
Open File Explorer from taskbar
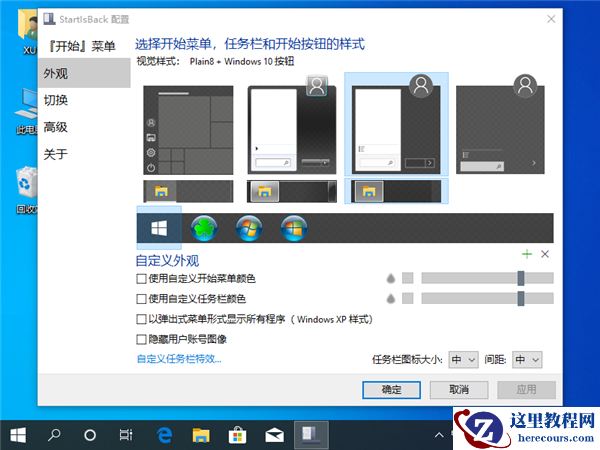click(201, 435)
